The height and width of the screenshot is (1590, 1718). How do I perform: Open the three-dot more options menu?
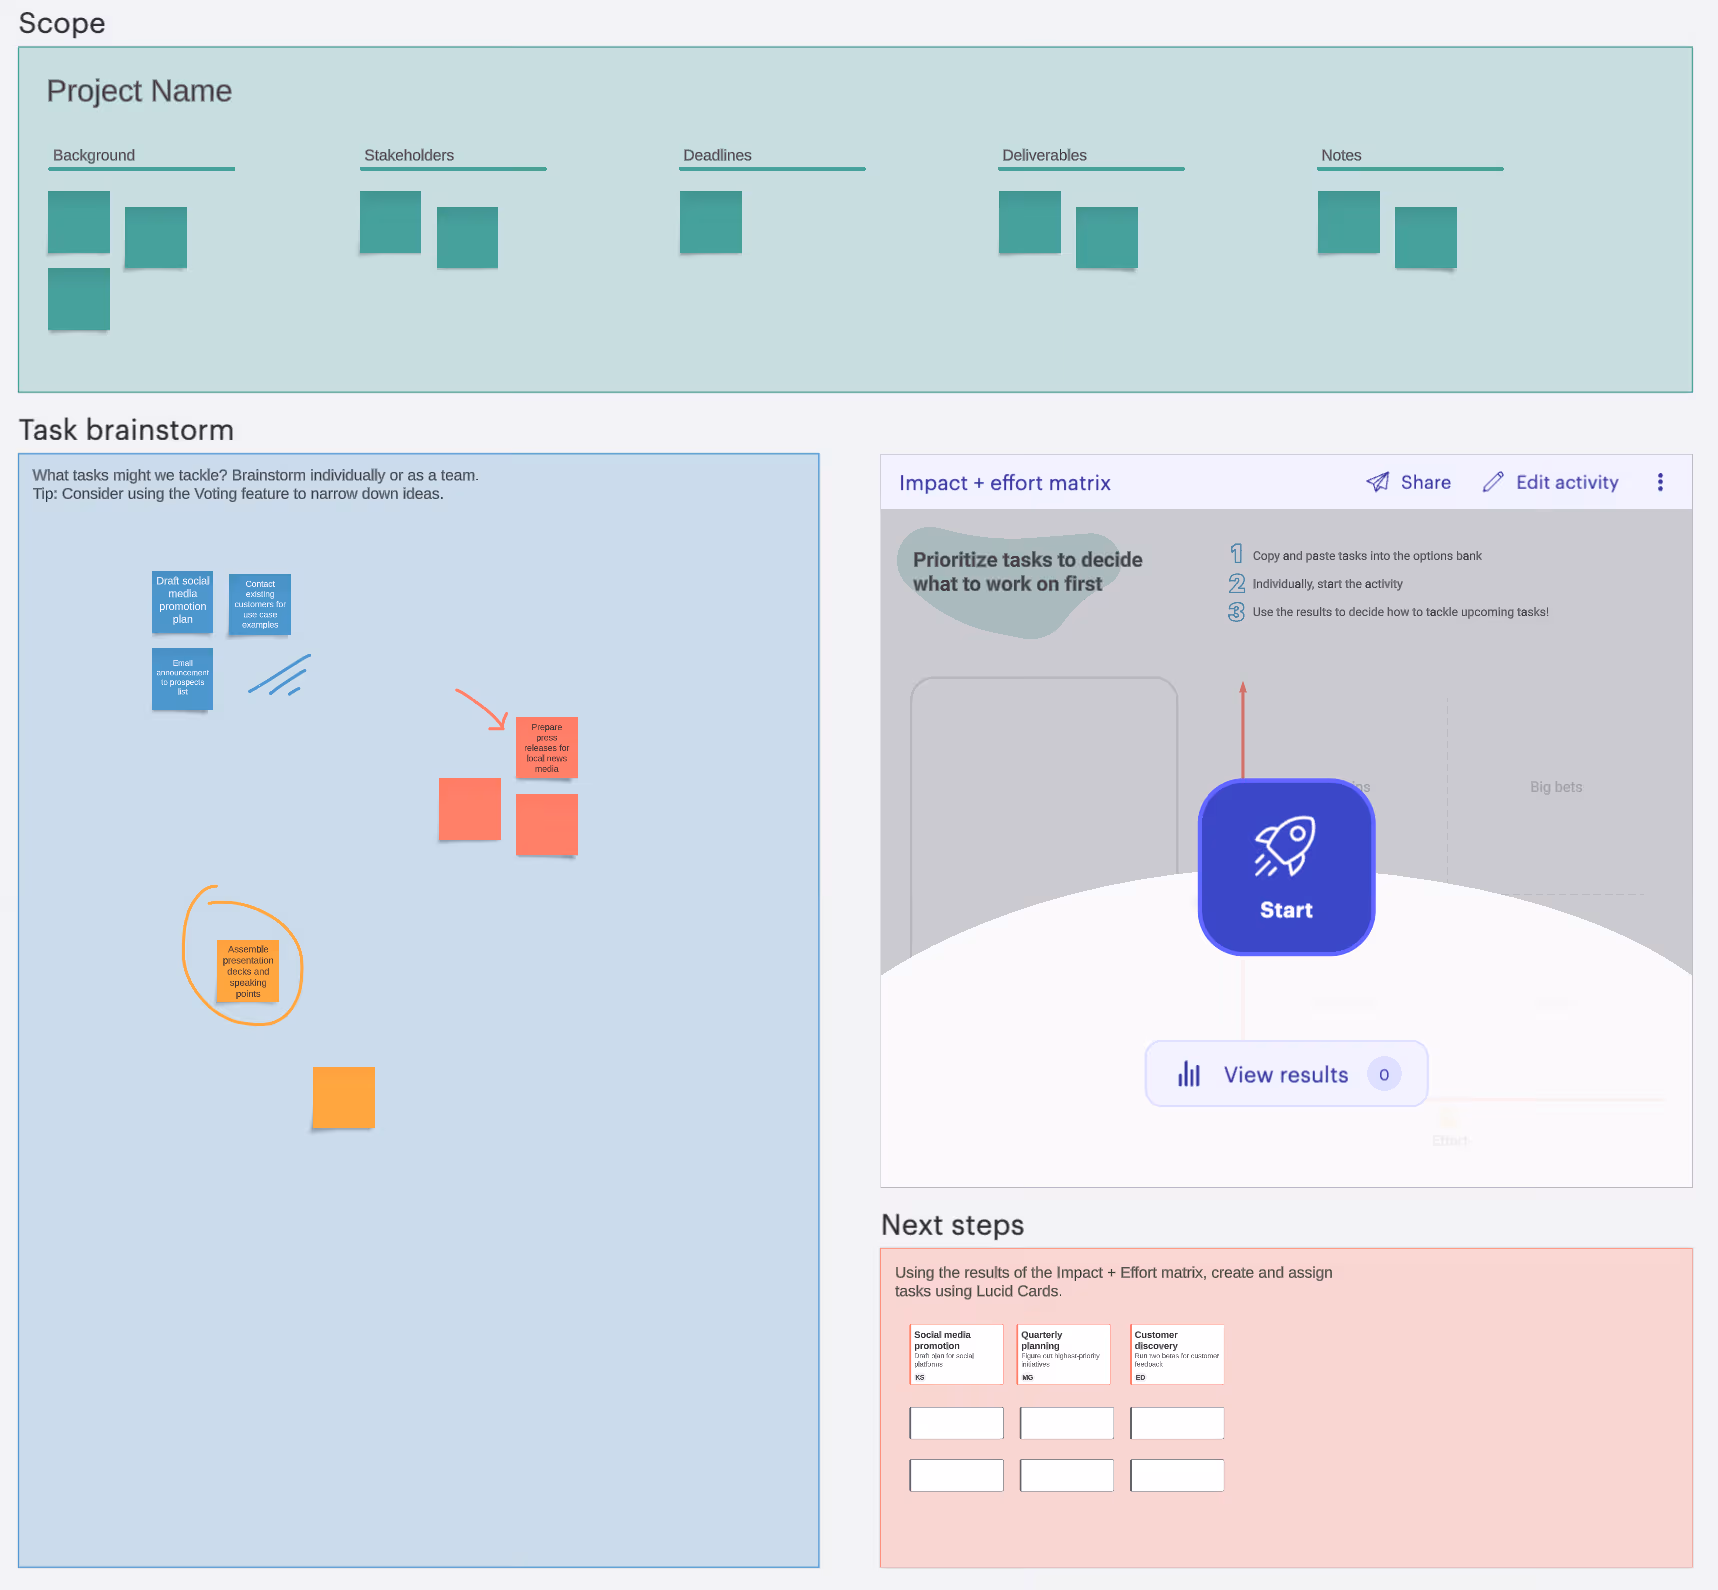click(x=1660, y=482)
